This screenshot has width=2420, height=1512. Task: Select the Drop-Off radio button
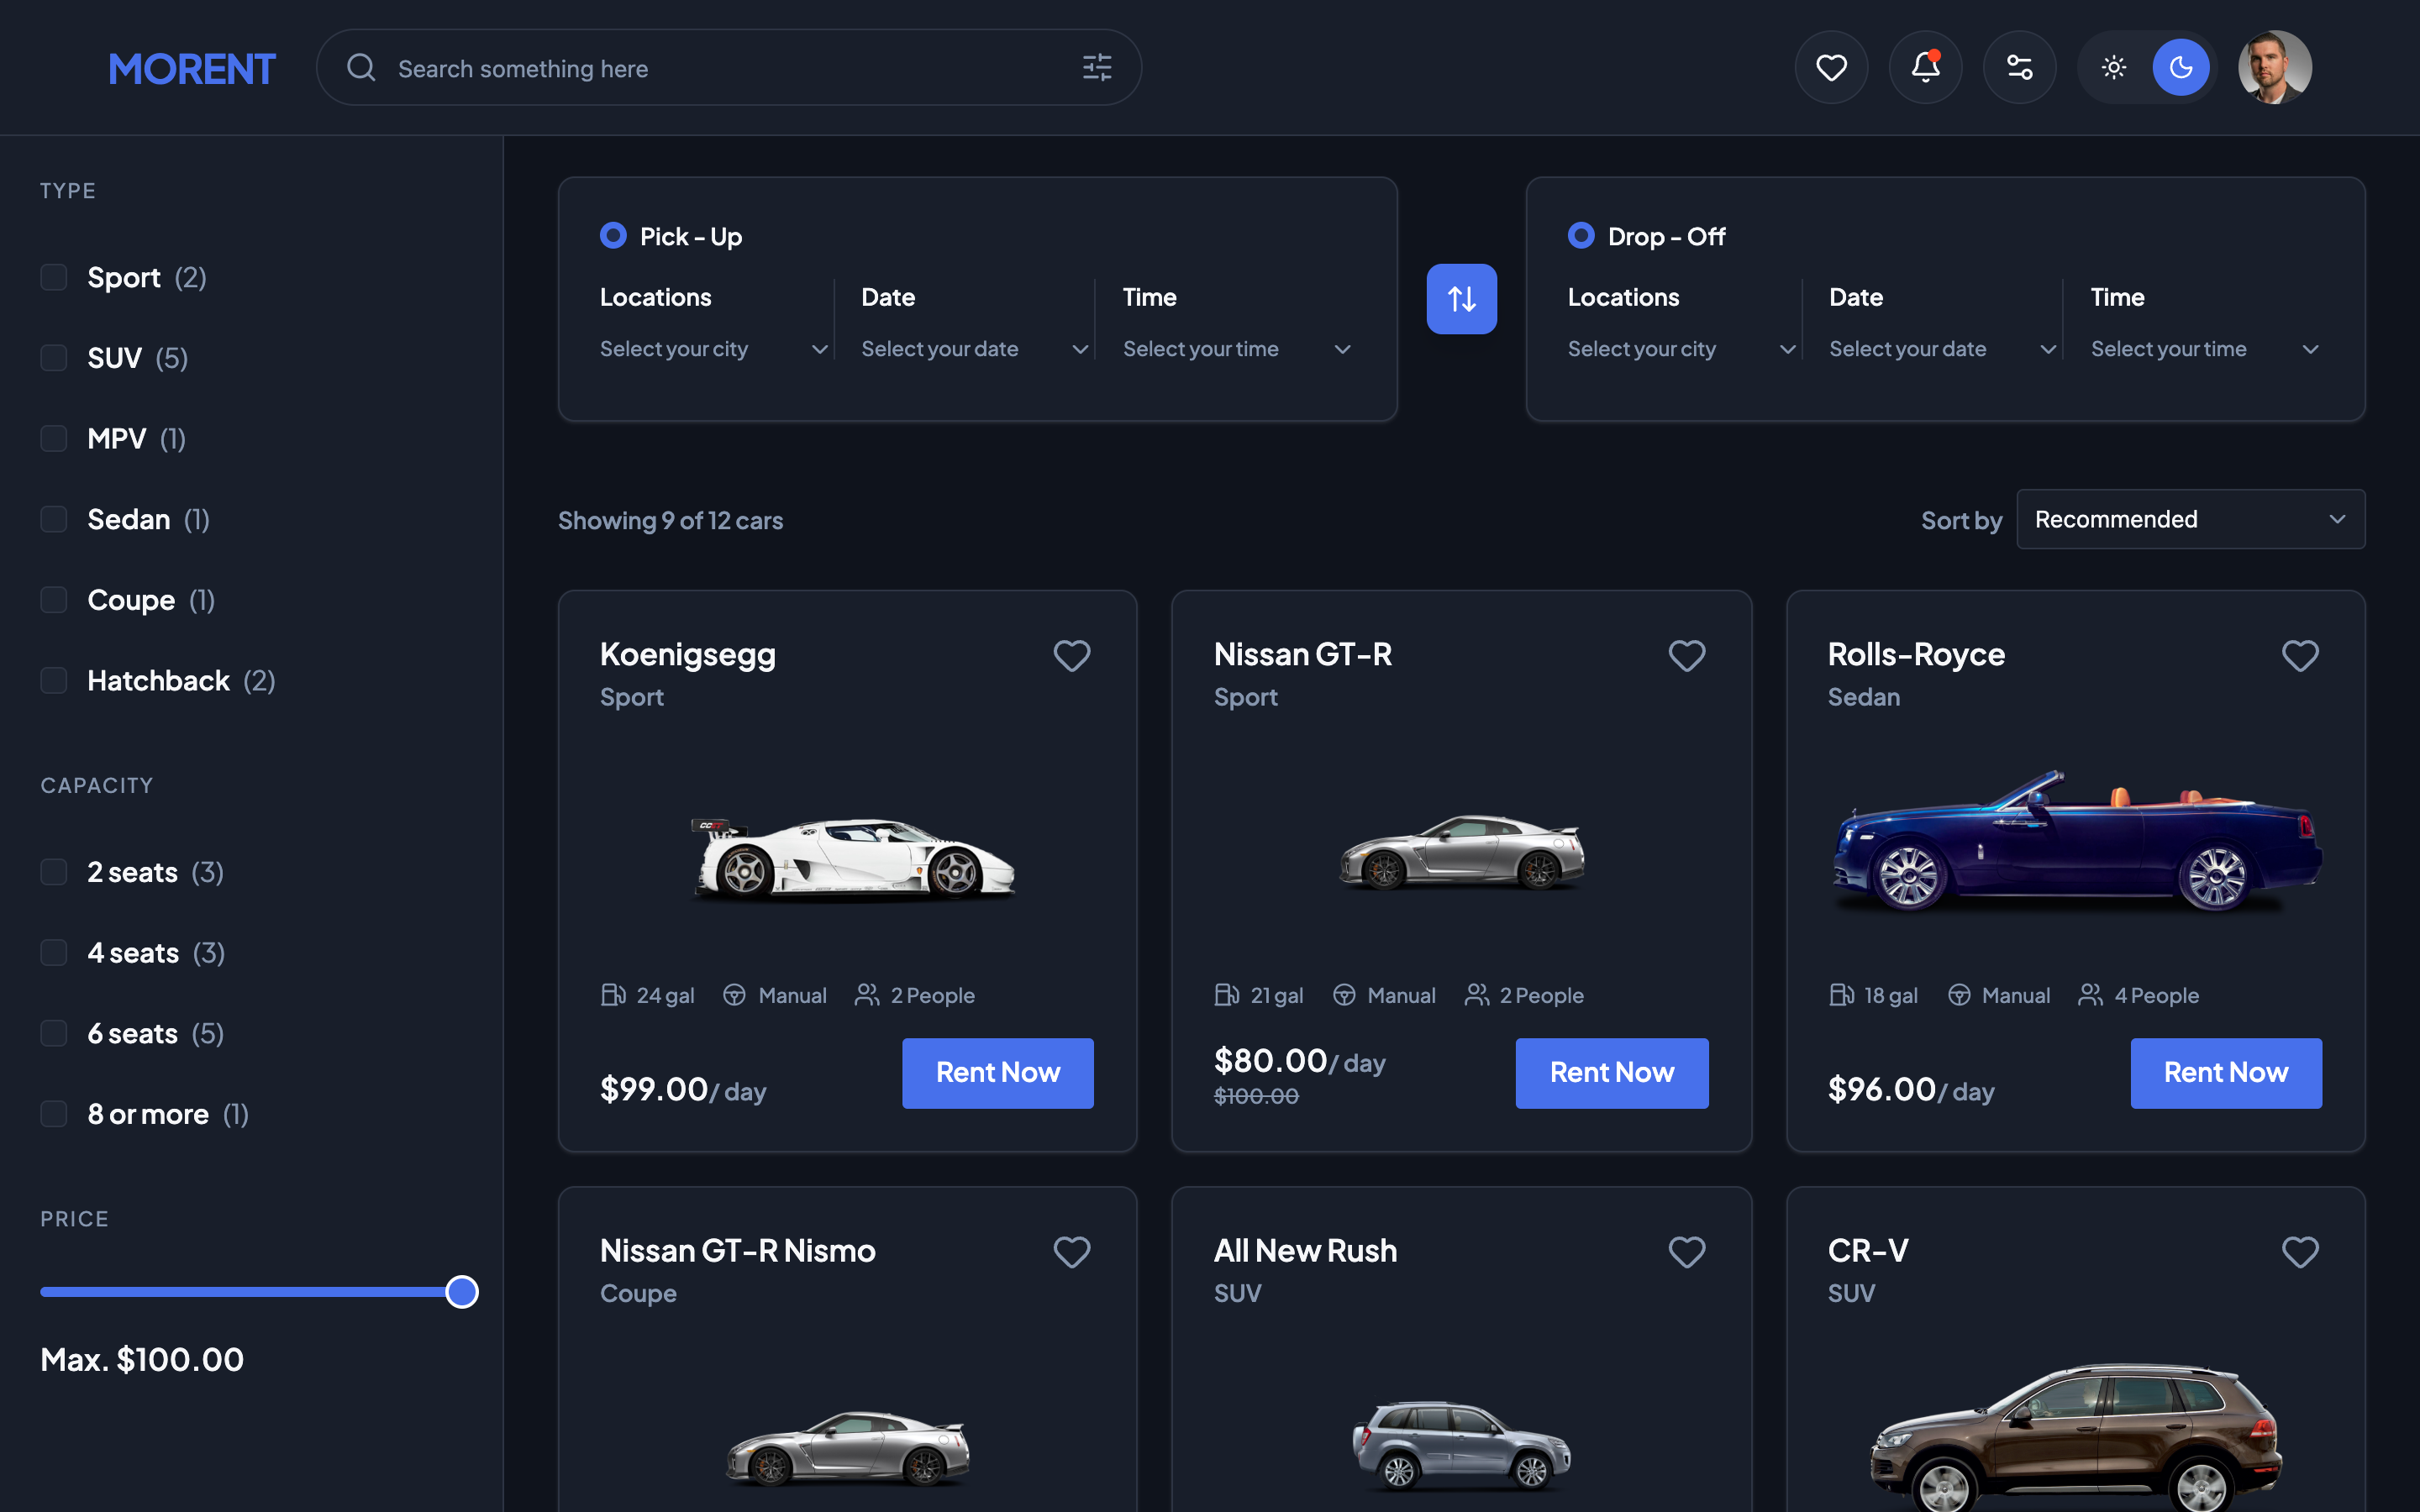point(1581,236)
